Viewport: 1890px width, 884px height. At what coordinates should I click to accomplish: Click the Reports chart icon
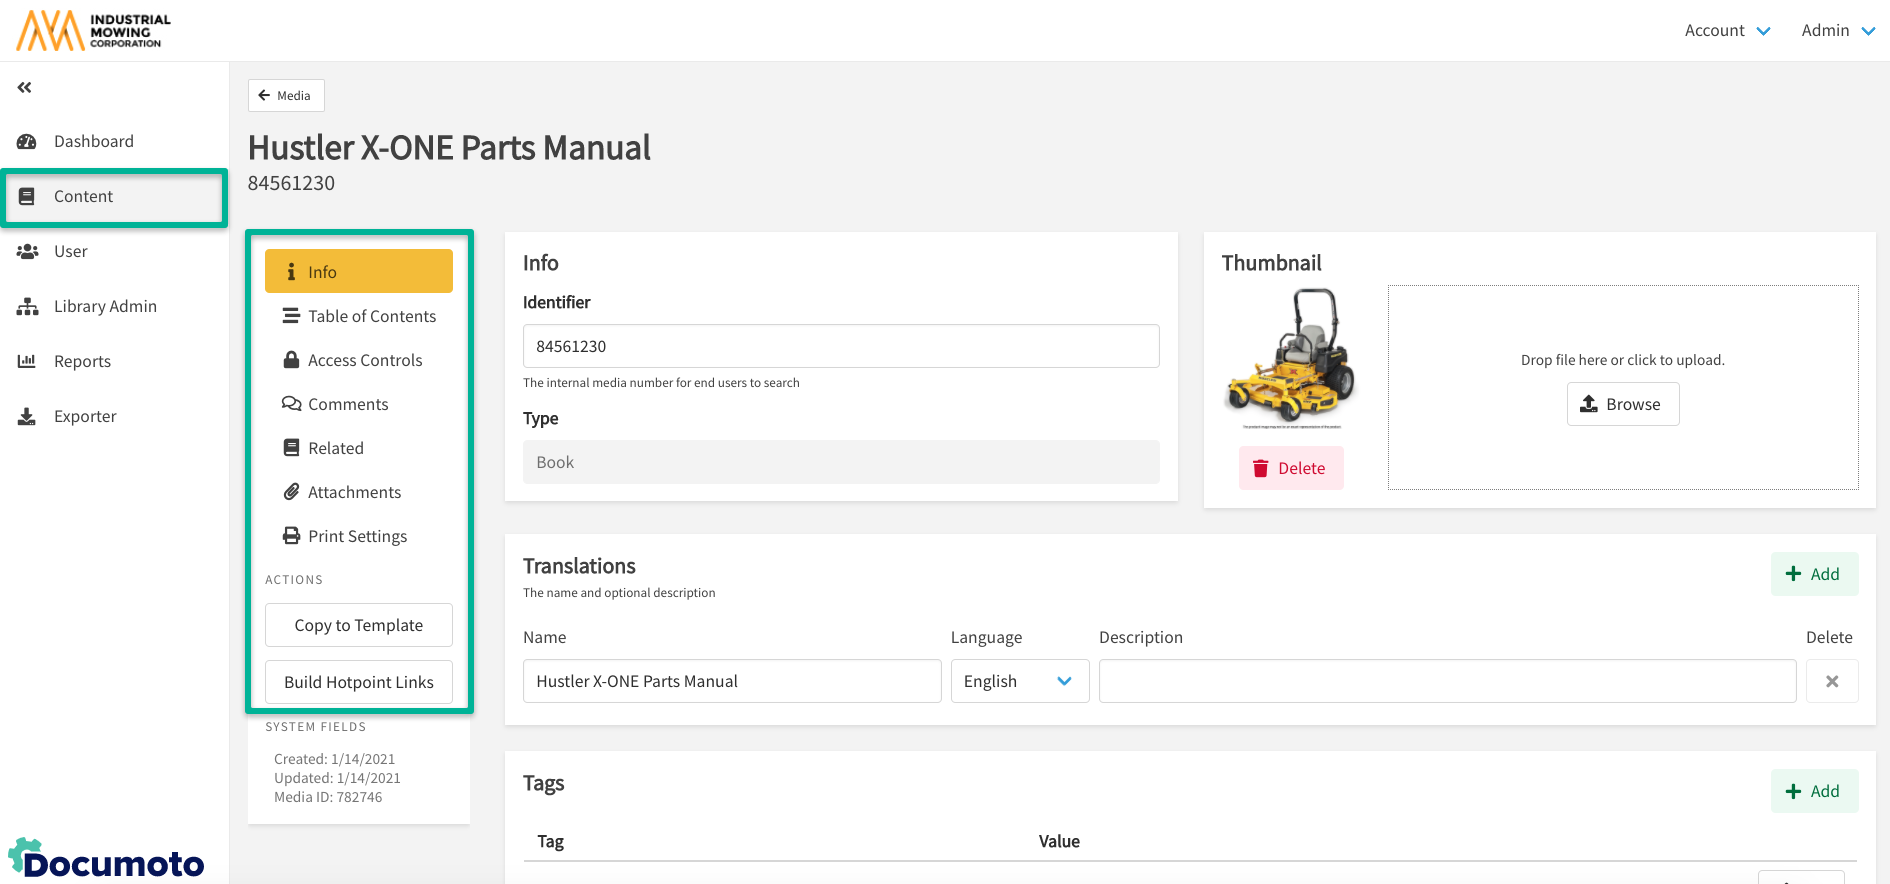[x=27, y=361]
